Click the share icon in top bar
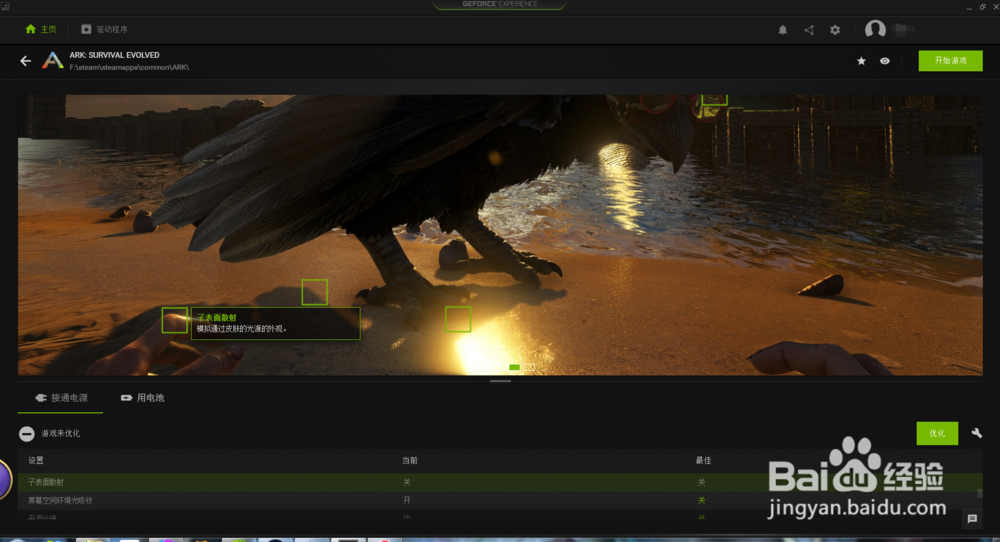Image resolution: width=1000 pixels, height=542 pixels. pos(809,30)
